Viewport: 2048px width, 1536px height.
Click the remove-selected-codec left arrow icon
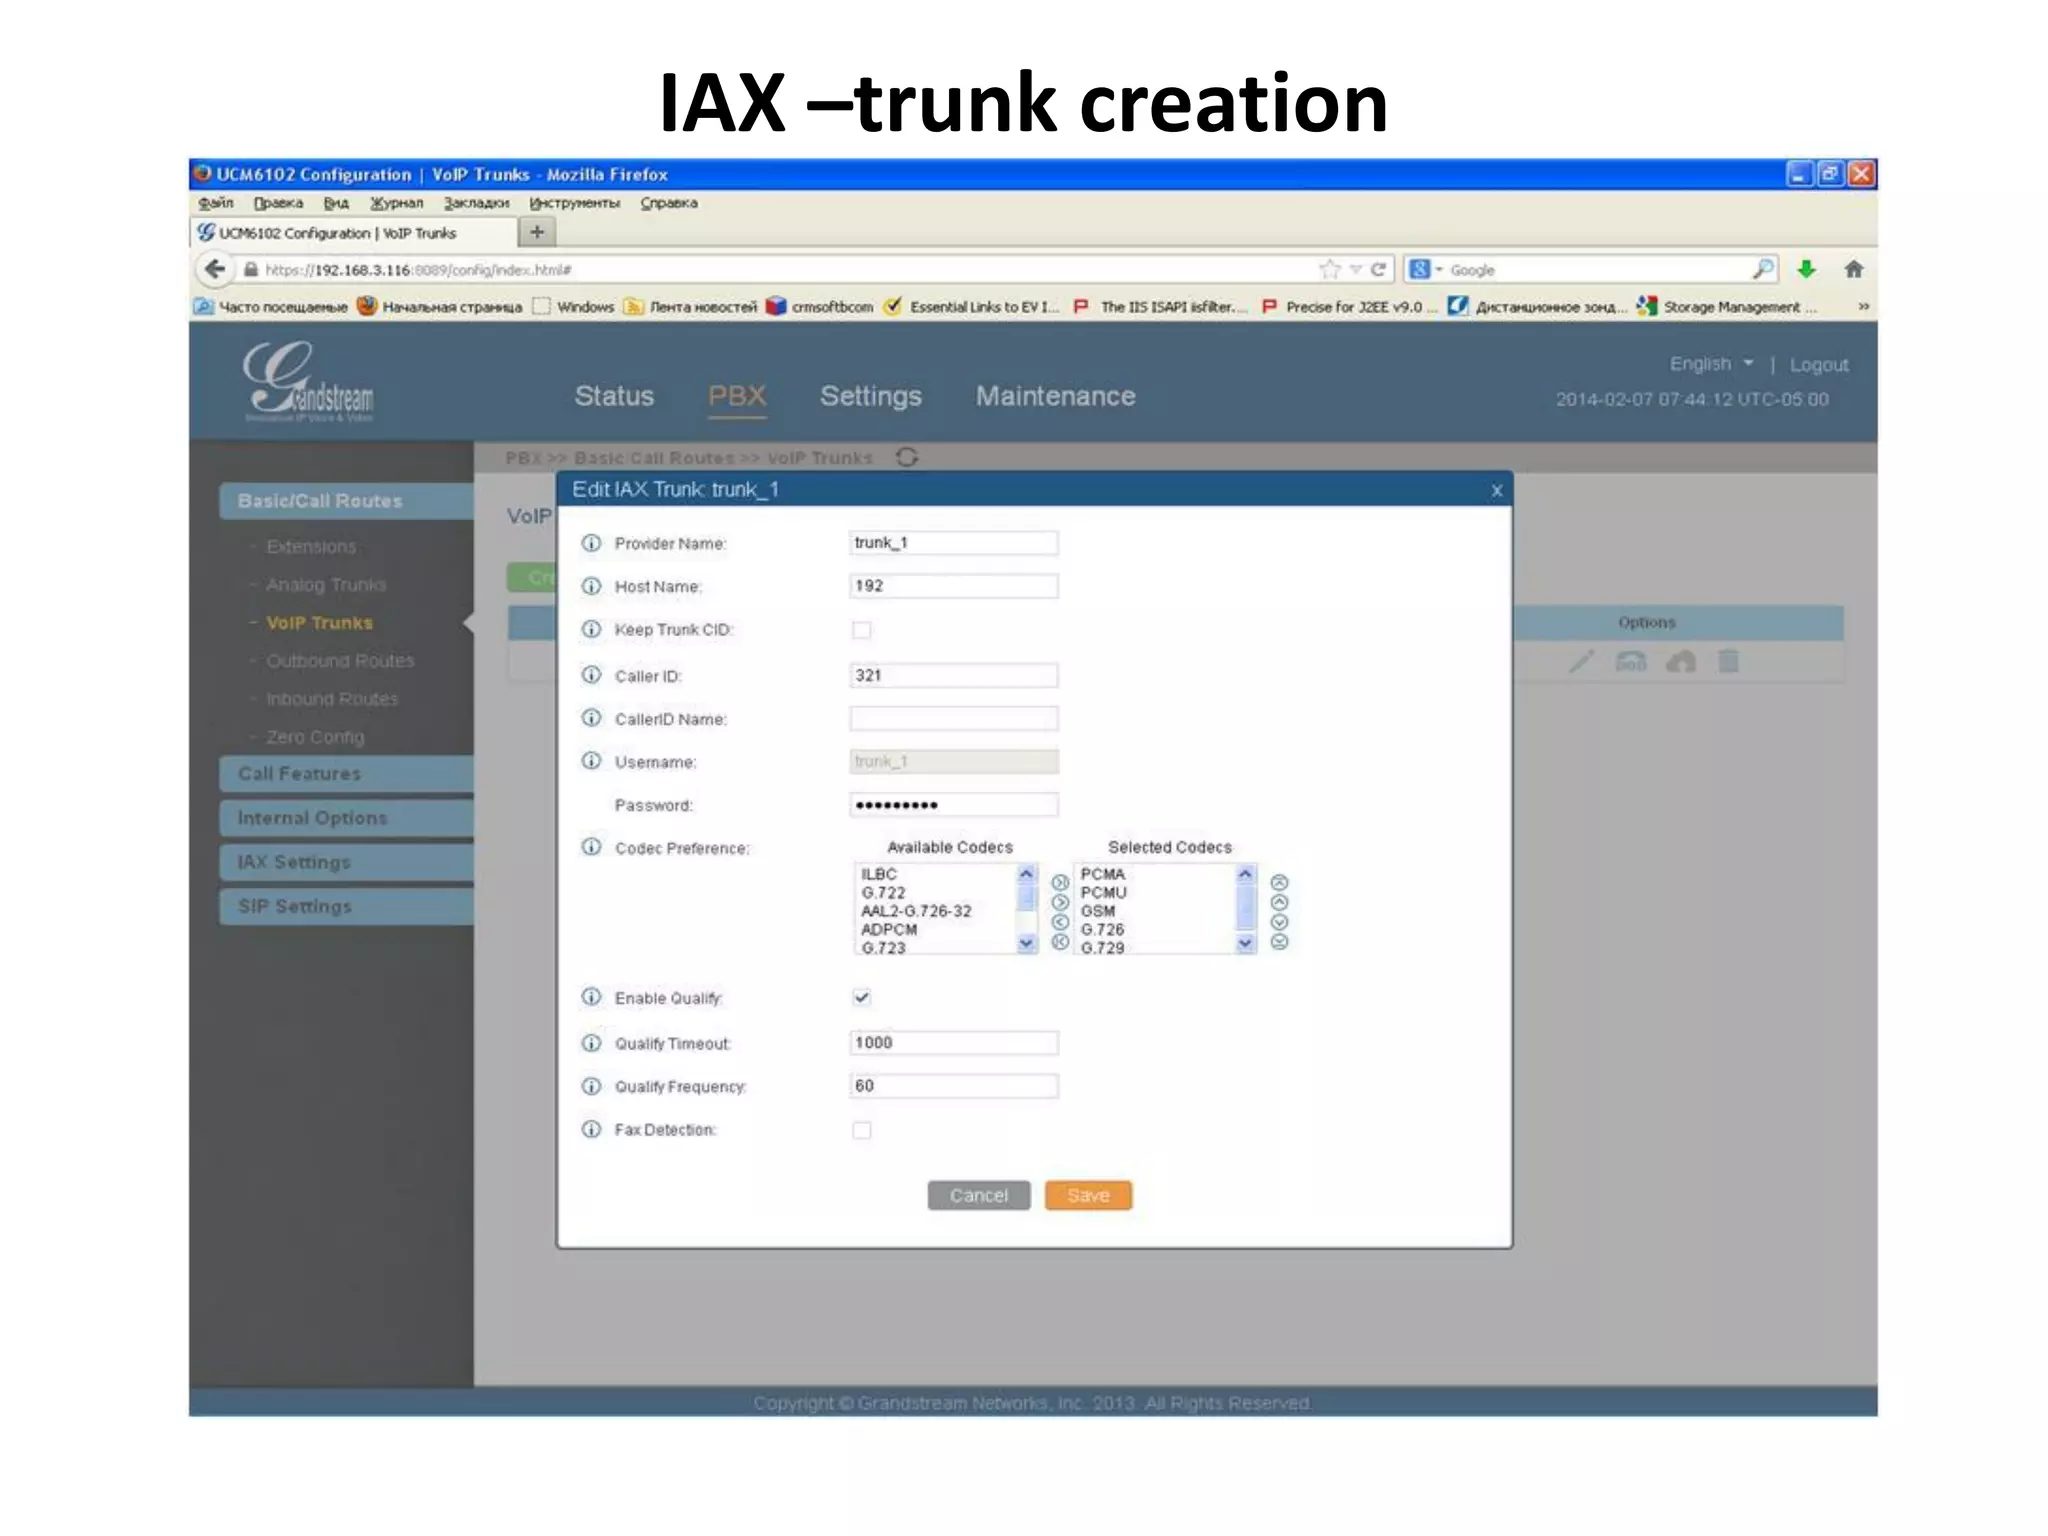(x=1060, y=922)
